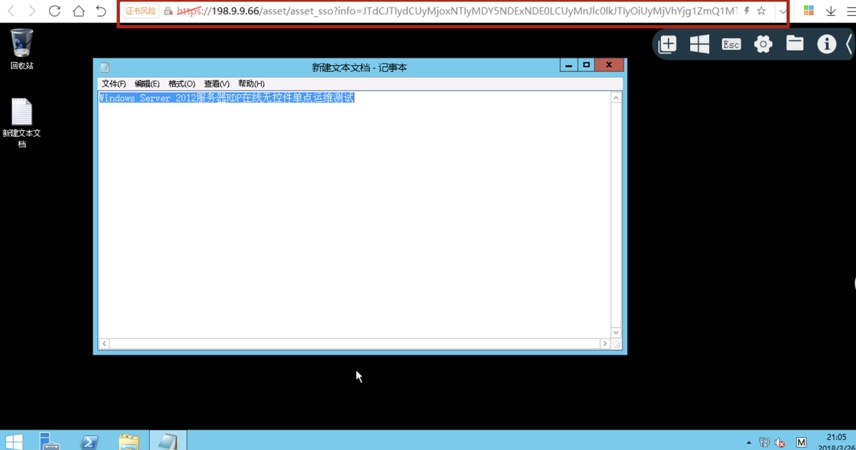Viewport: 856px width, 450px height.
Task: Click the crossed-out lock security icon
Action: 168,11
